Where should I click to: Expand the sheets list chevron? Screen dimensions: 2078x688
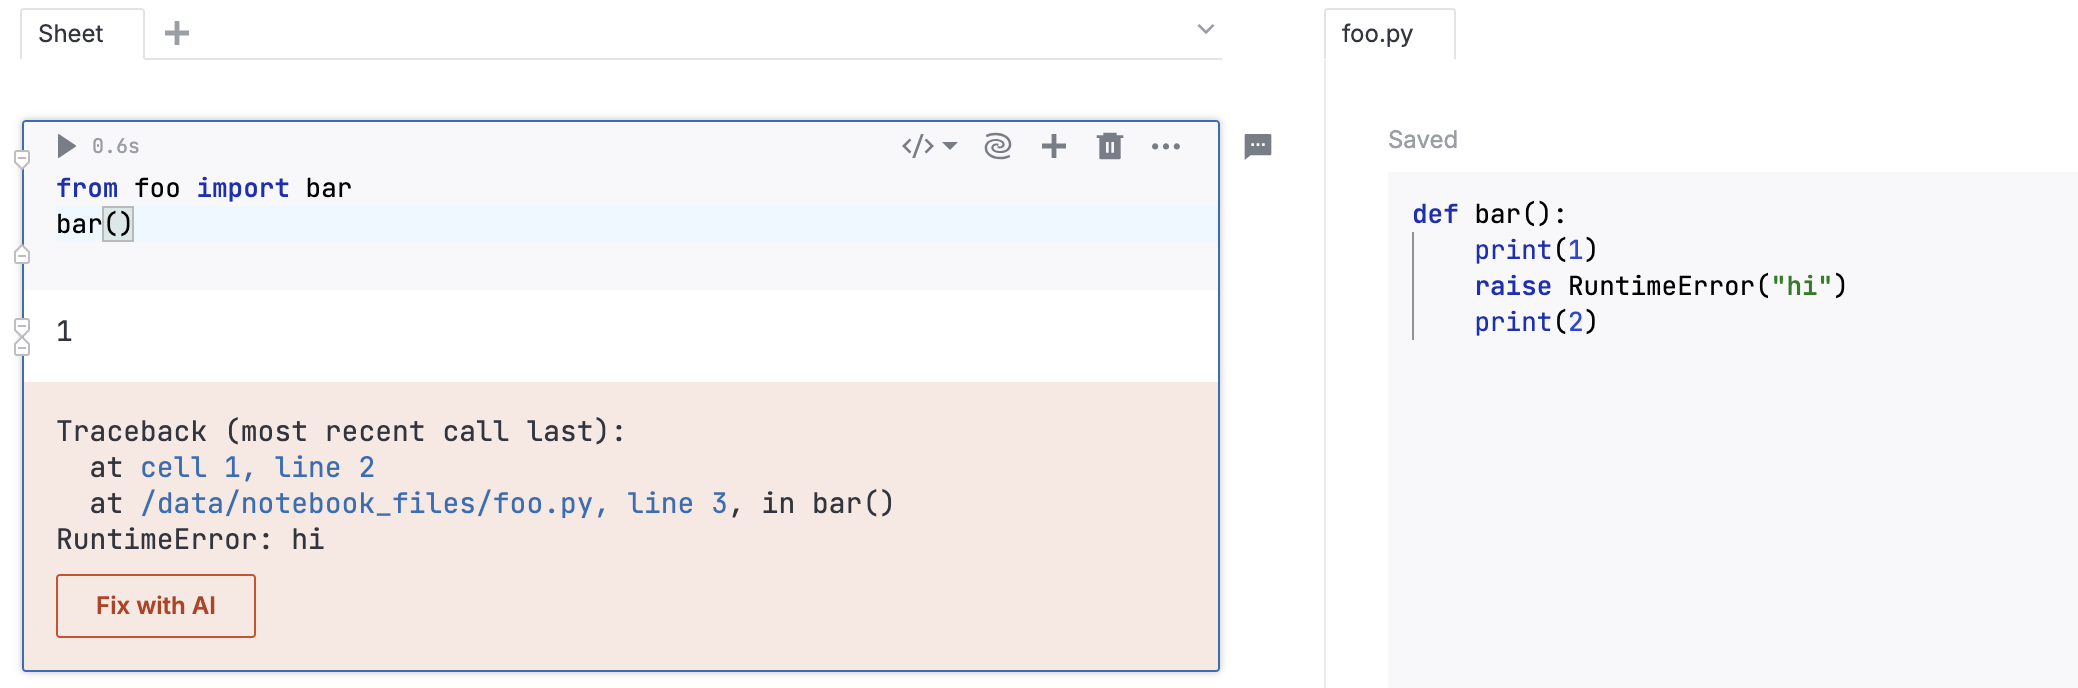point(1206,29)
